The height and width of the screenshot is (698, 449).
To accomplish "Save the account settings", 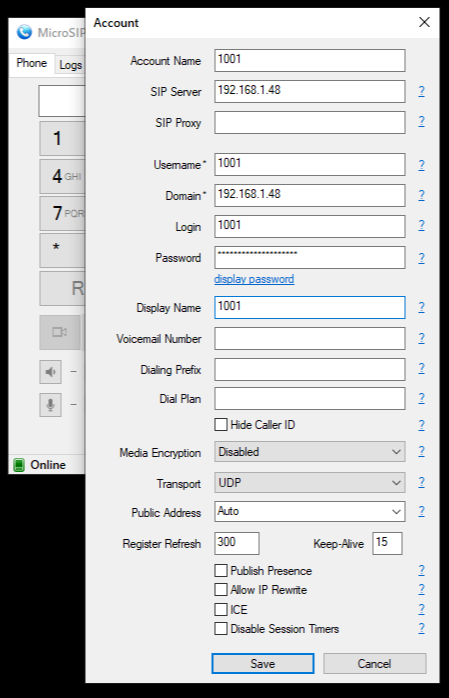I will point(263,664).
